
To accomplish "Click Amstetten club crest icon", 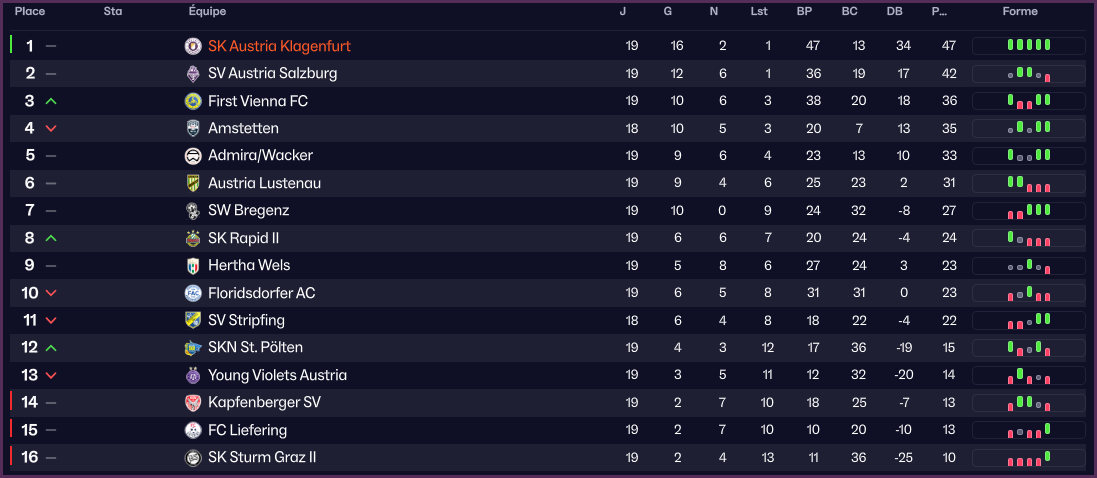I will (193, 128).
